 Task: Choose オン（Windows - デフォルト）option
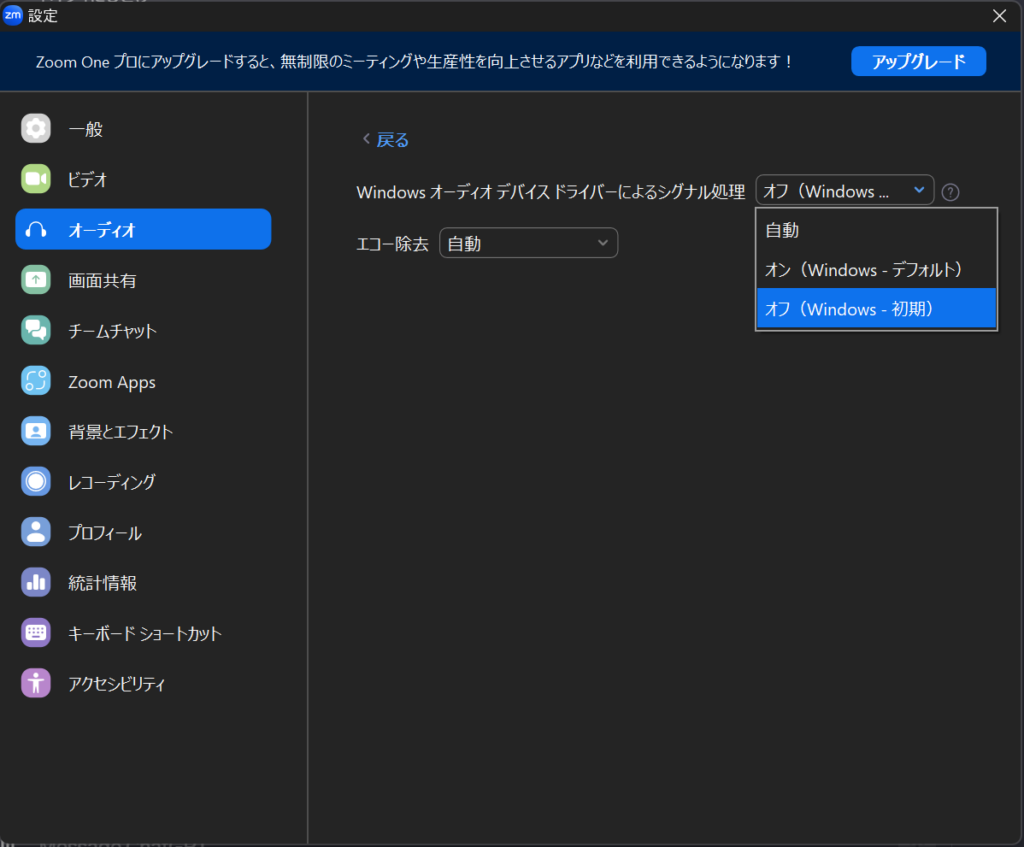pyautogui.click(x=876, y=269)
